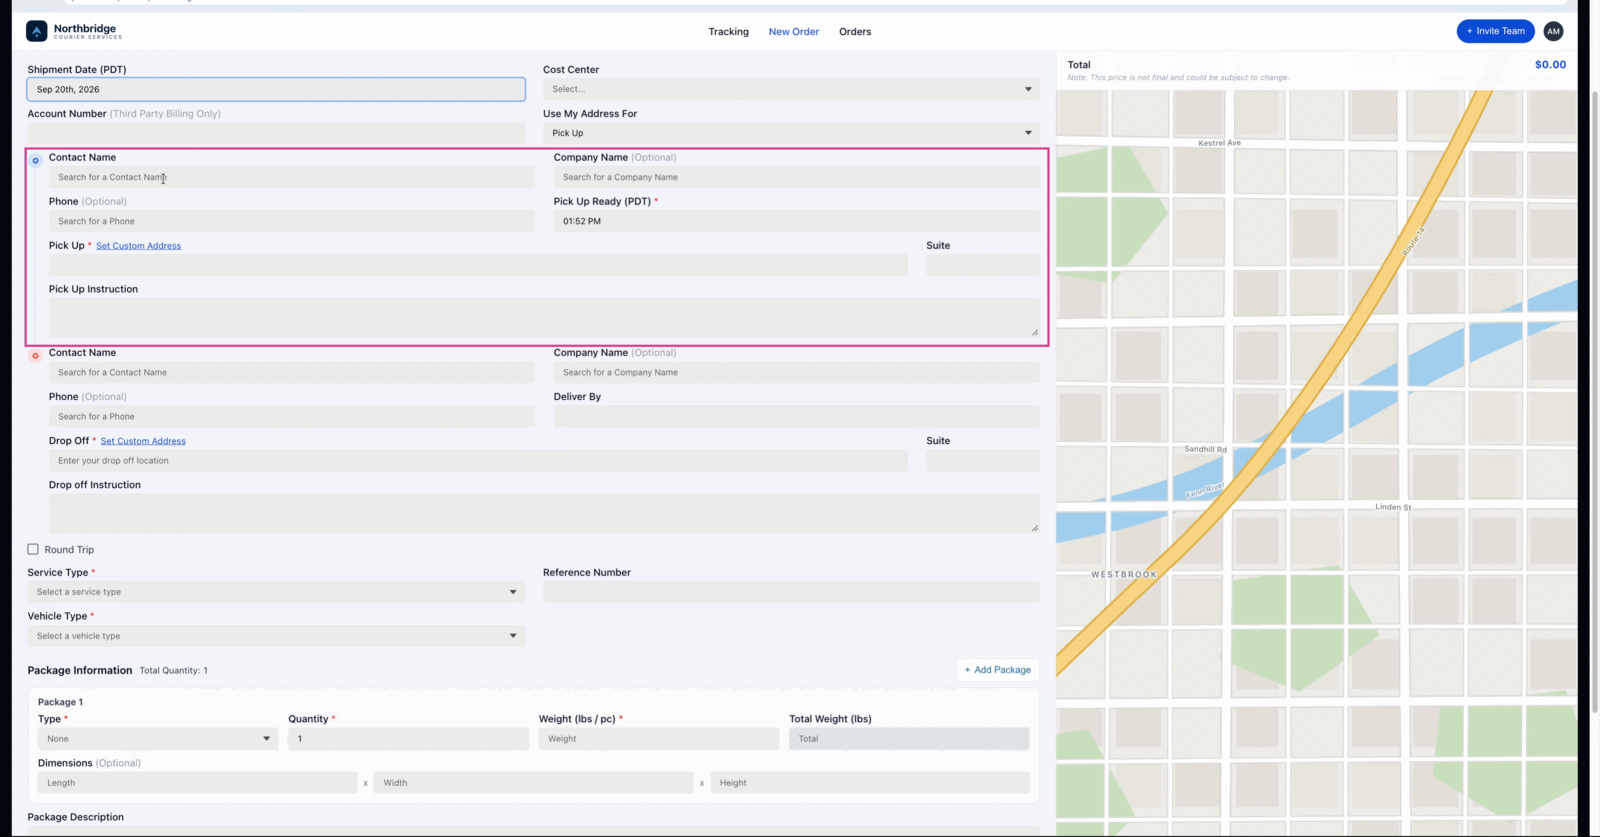
Task: Click the pickup Company Name search field
Action: point(797,177)
